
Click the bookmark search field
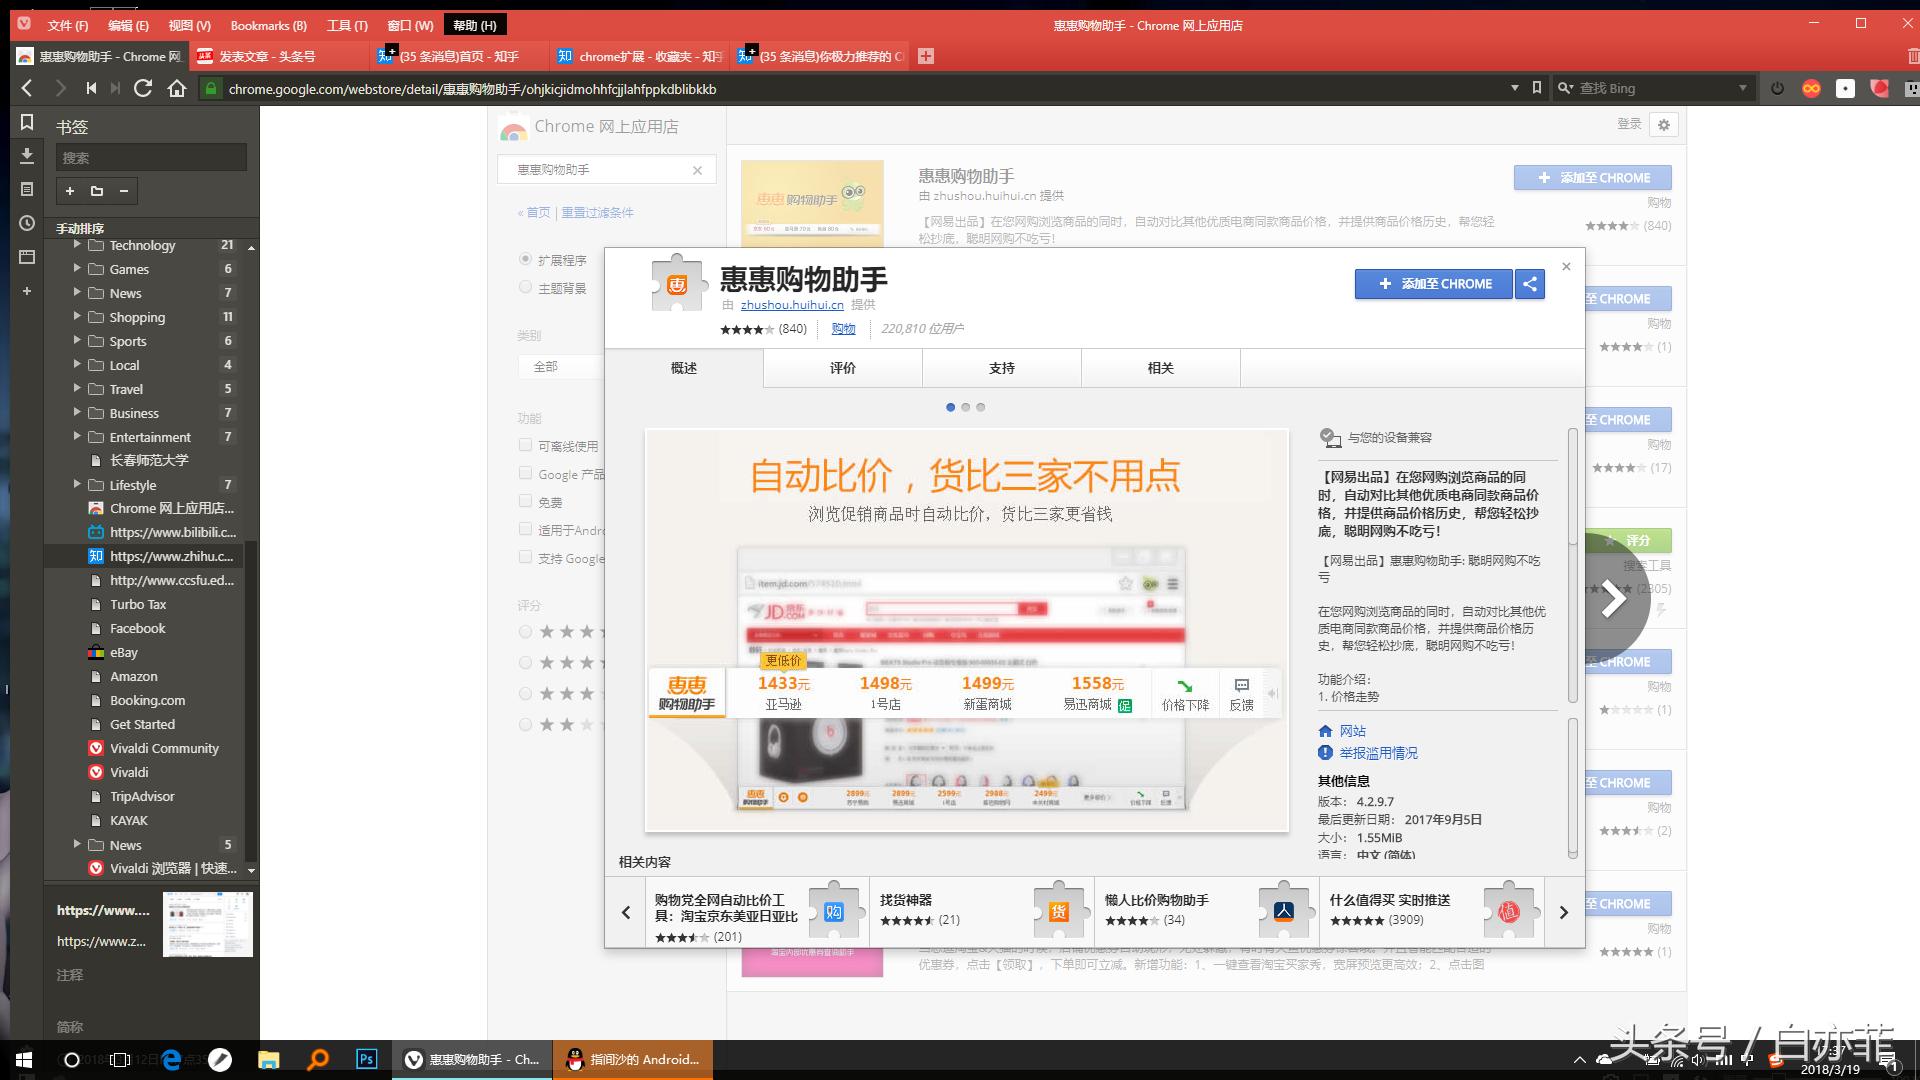(x=150, y=157)
